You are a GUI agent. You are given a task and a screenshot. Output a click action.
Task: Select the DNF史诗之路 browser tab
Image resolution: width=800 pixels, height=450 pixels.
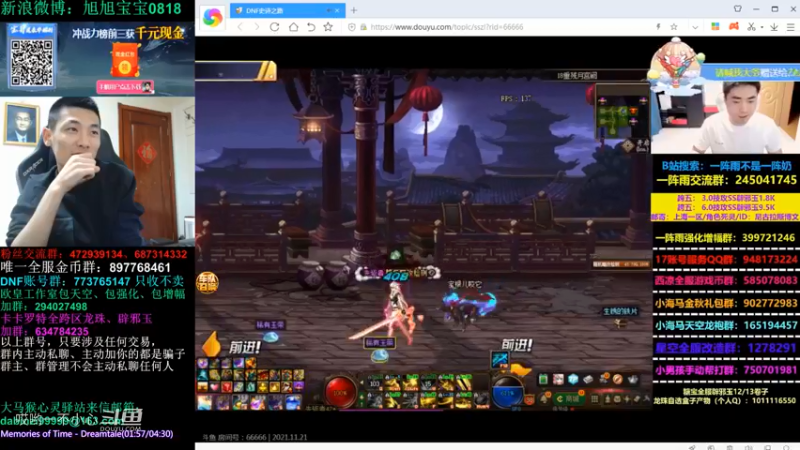point(287,10)
